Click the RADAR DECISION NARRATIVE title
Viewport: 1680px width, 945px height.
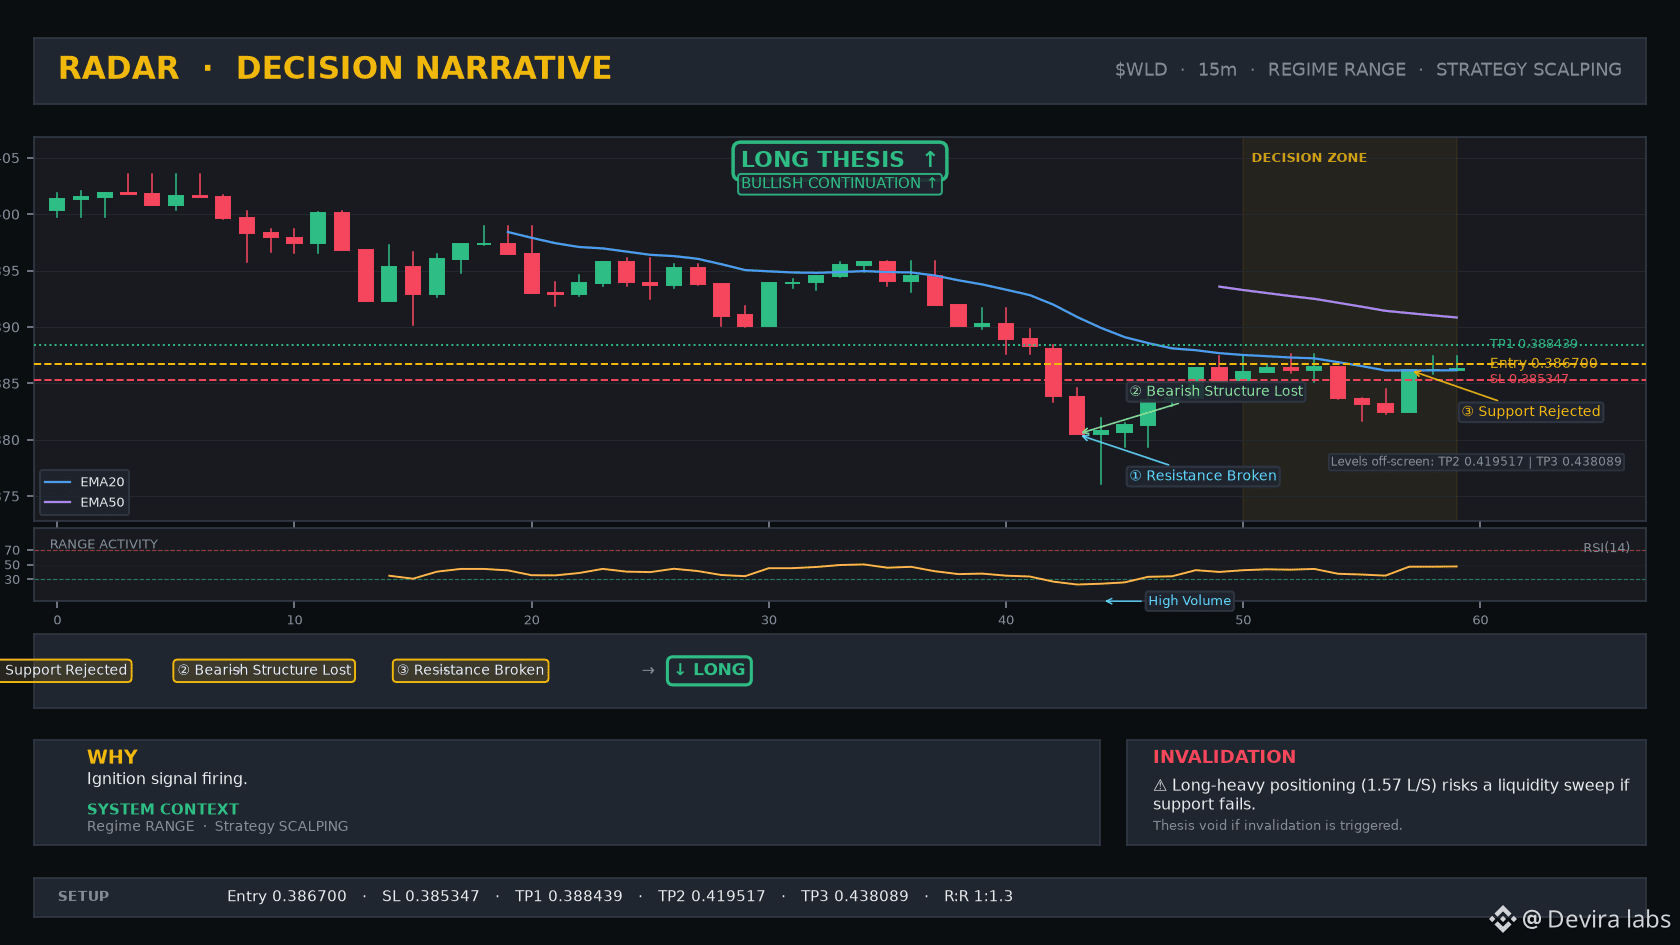point(335,68)
